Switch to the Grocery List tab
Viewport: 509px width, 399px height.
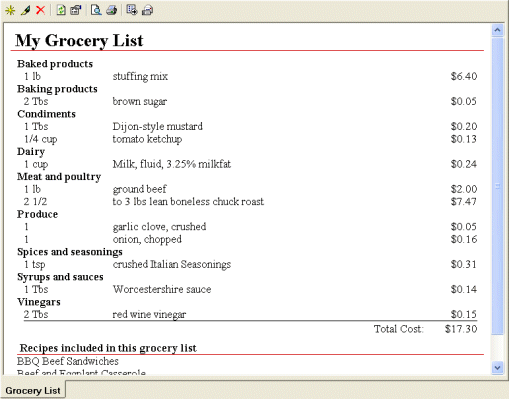tap(33, 390)
